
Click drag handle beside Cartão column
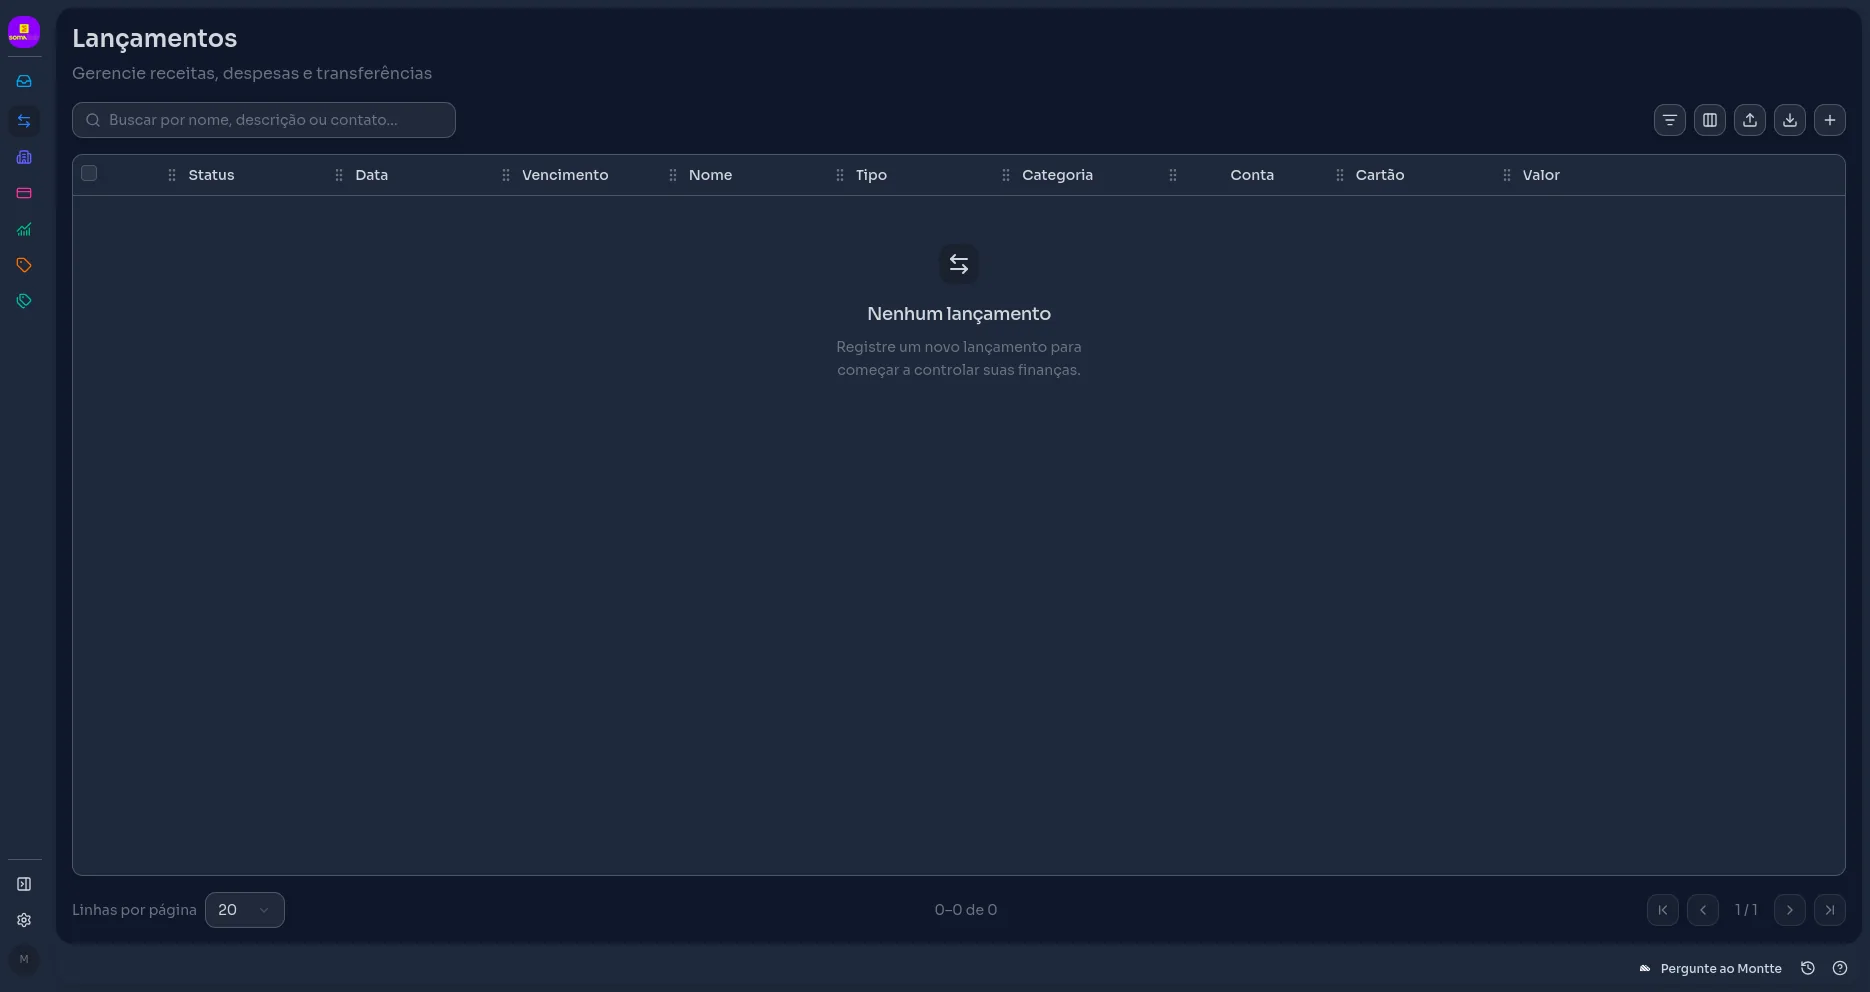[x=1340, y=175]
